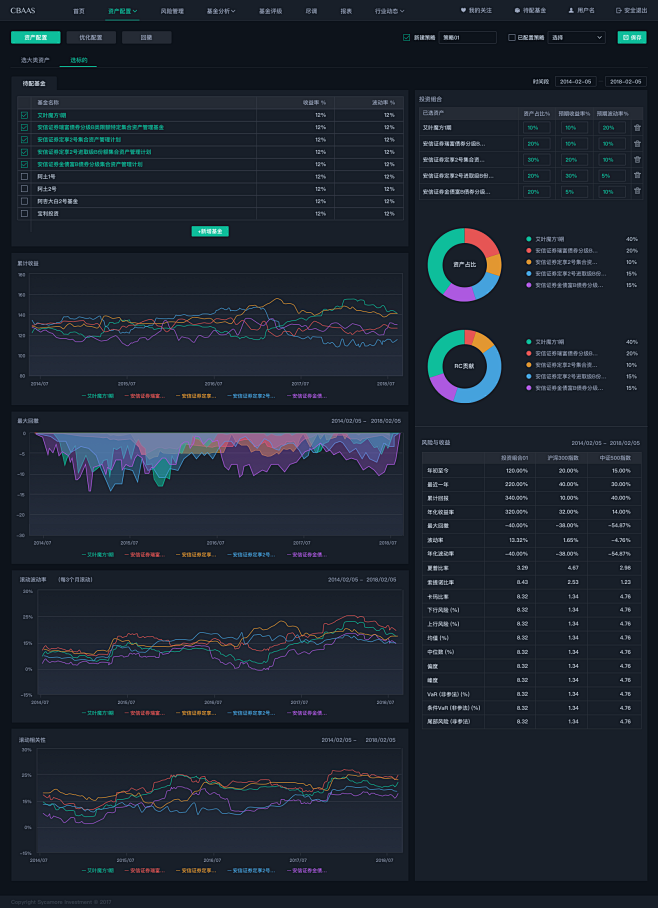Click the 安全退出 logout icon
The width and height of the screenshot is (658, 908).
[x=619, y=10]
